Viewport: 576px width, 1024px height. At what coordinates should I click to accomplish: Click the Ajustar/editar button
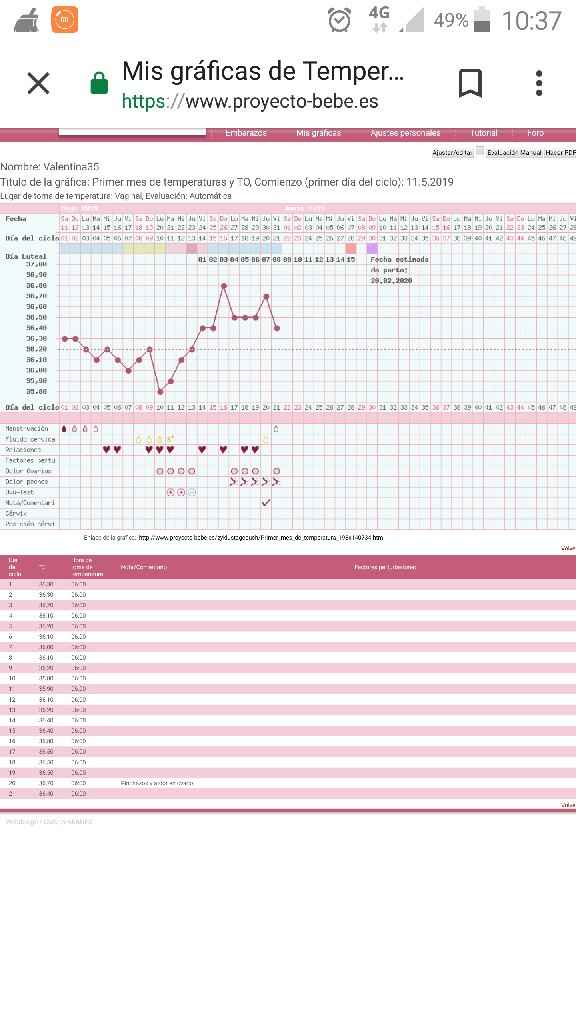click(452, 152)
